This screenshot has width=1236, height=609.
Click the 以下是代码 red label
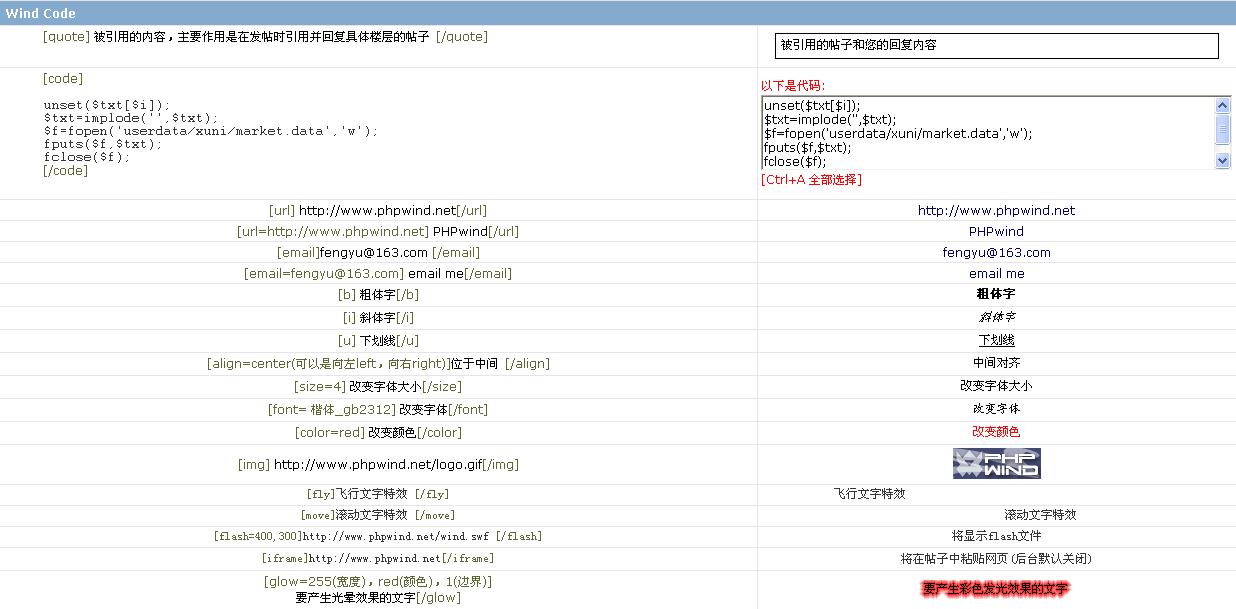point(793,87)
